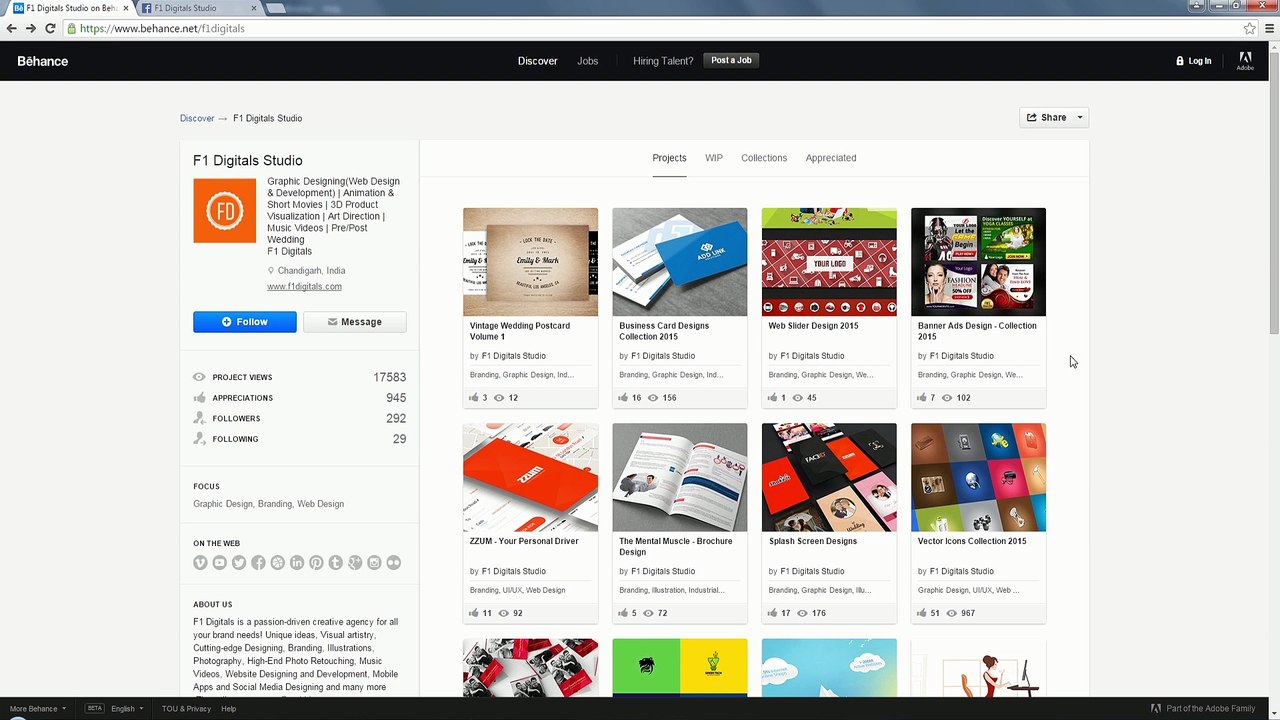Open Jobs in the top navigation
The image size is (1280, 720).
(x=588, y=61)
